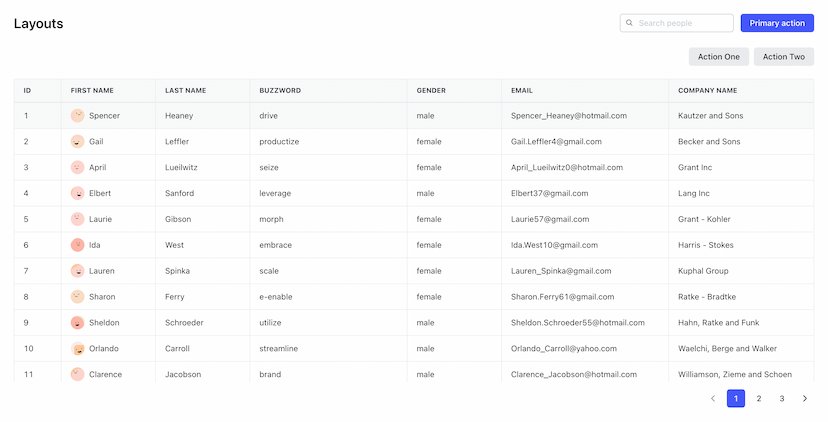
Task: Click company Becker and Sons
Action: click(709, 142)
